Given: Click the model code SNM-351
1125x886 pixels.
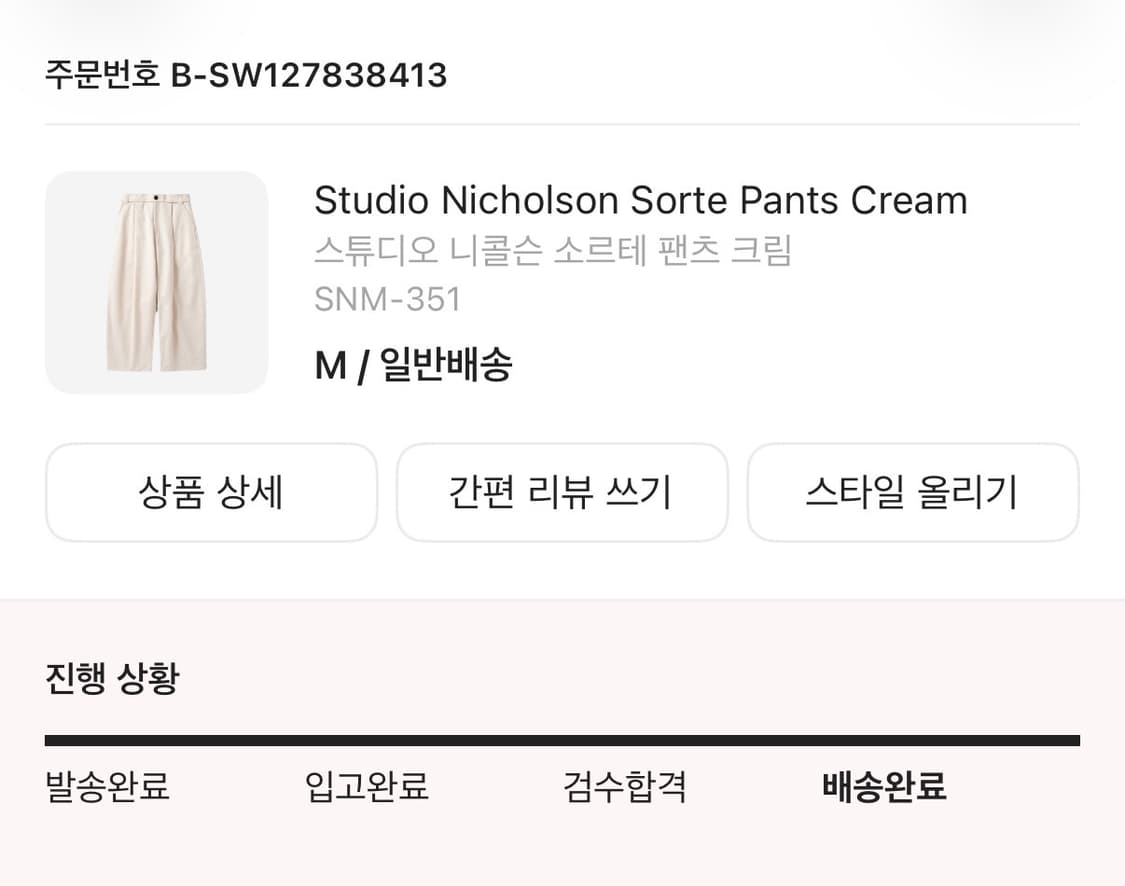Looking at the screenshot, I should tap(387, 299).
